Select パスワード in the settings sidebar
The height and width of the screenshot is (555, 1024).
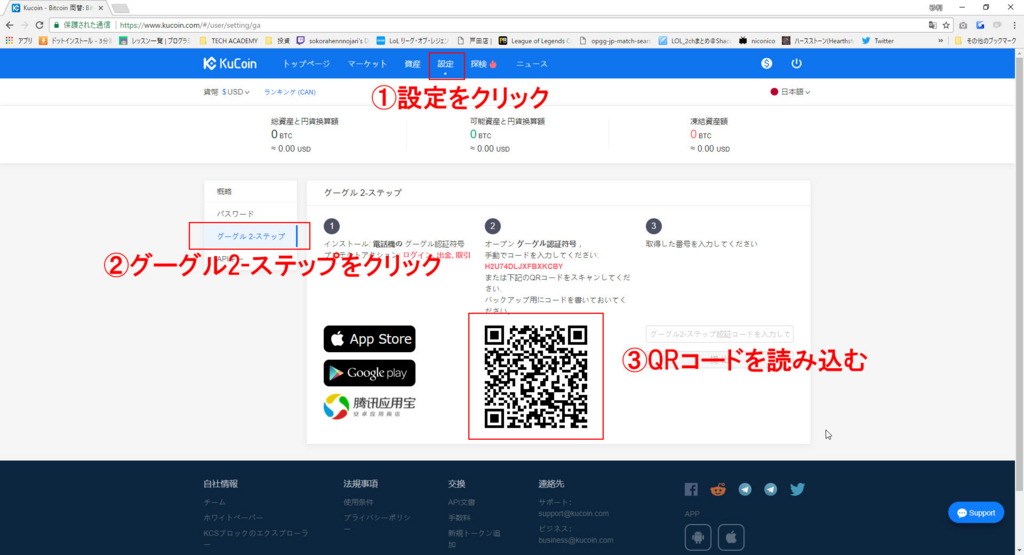[x=251, y=214]
